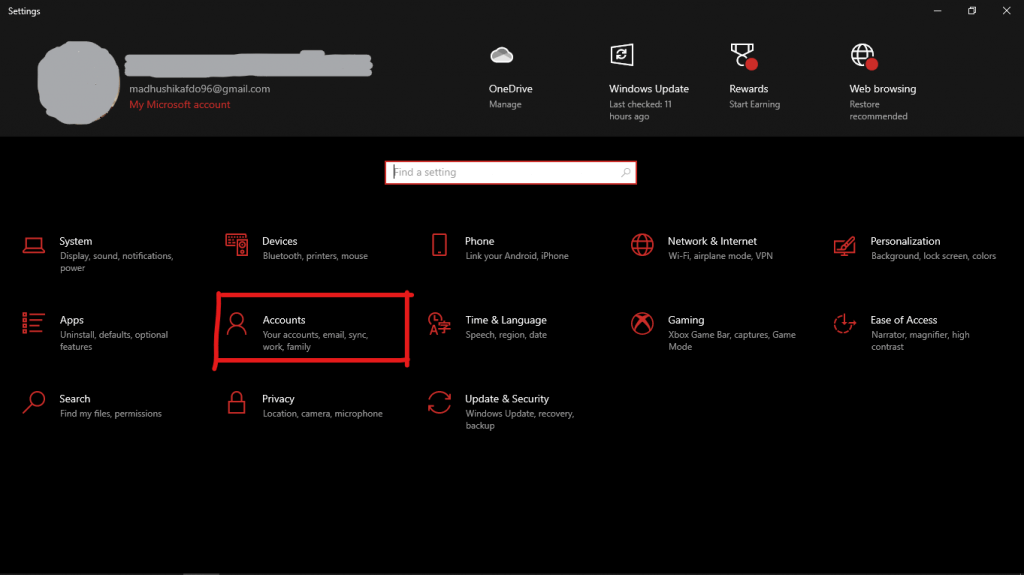The image size is (1024, 575).
Task: Focus the Find a setting search box
Action: (x=511, y=172)
